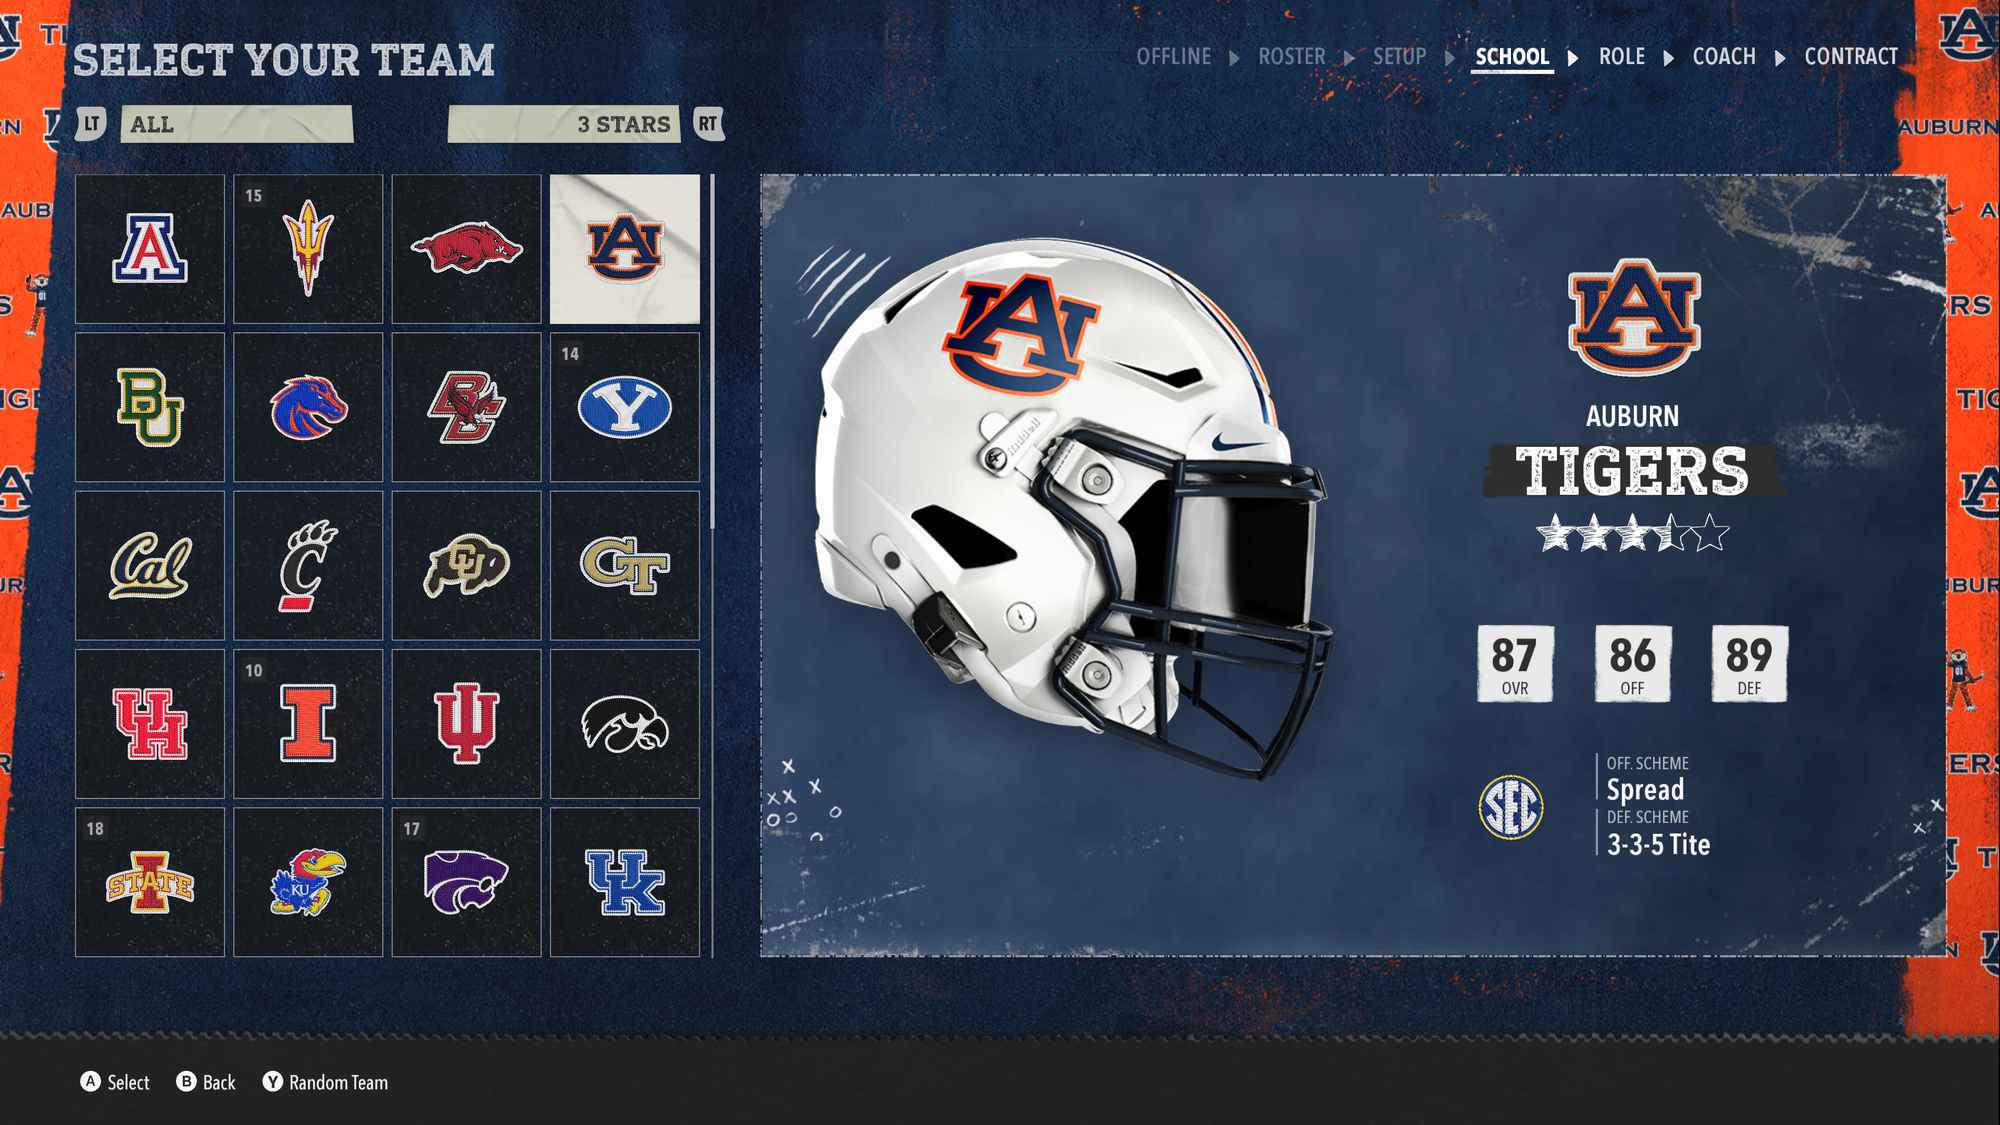Choose the Arizona State pitchfork logo

308,249
